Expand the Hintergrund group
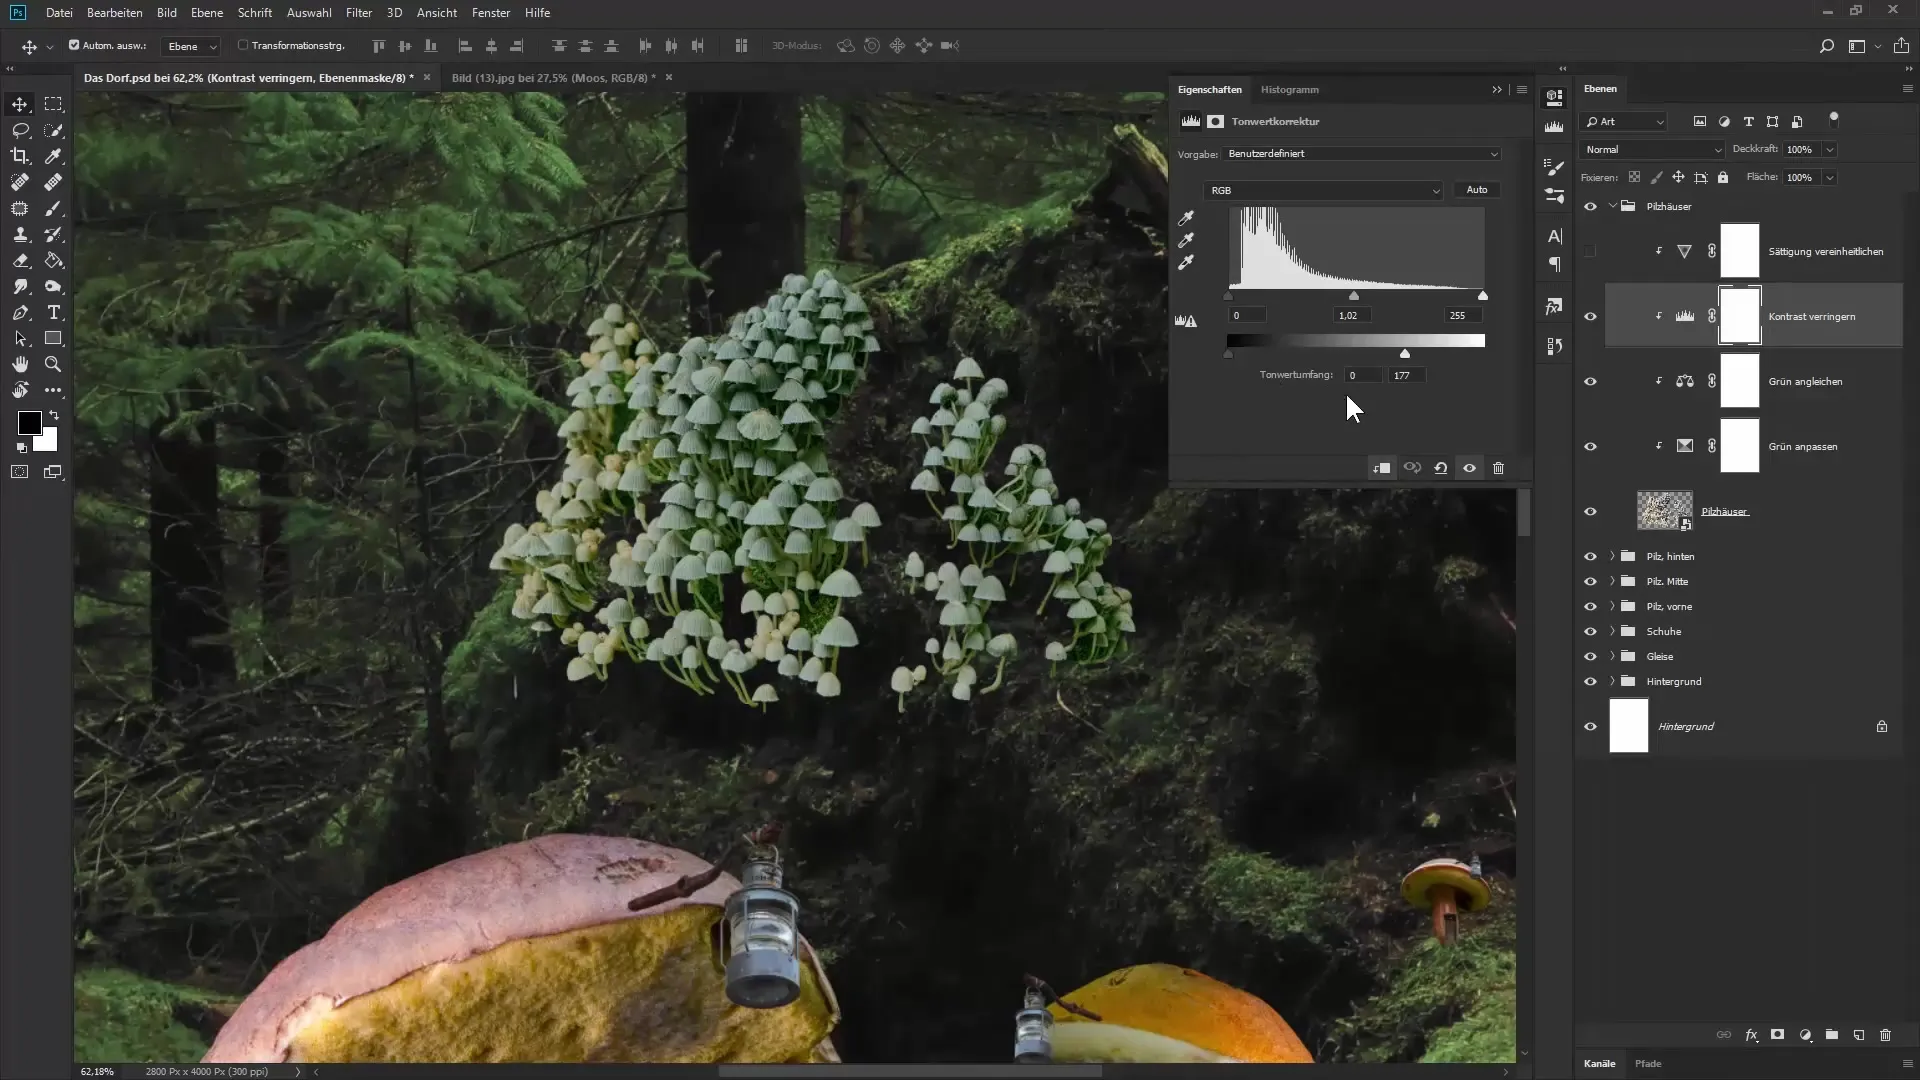Image resolution: width=1920 pixels, height=1080 pixels. 1612,681
